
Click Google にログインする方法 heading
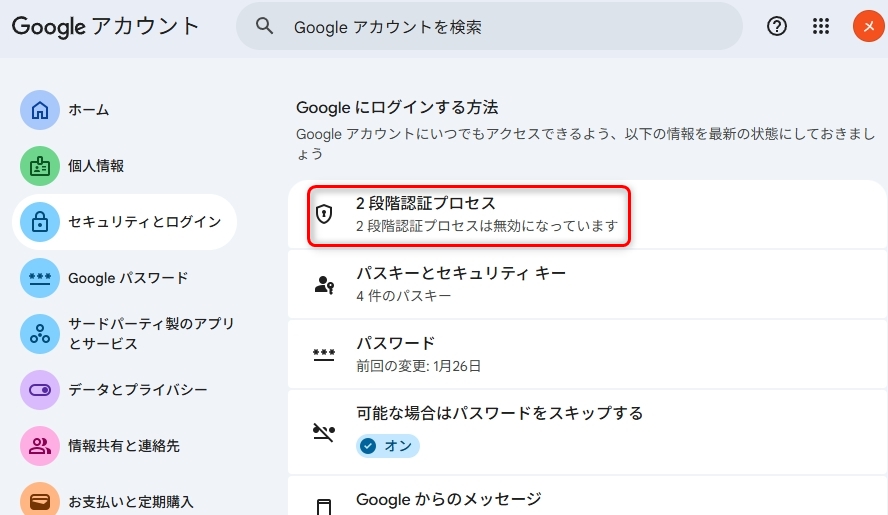coord(397,108)
